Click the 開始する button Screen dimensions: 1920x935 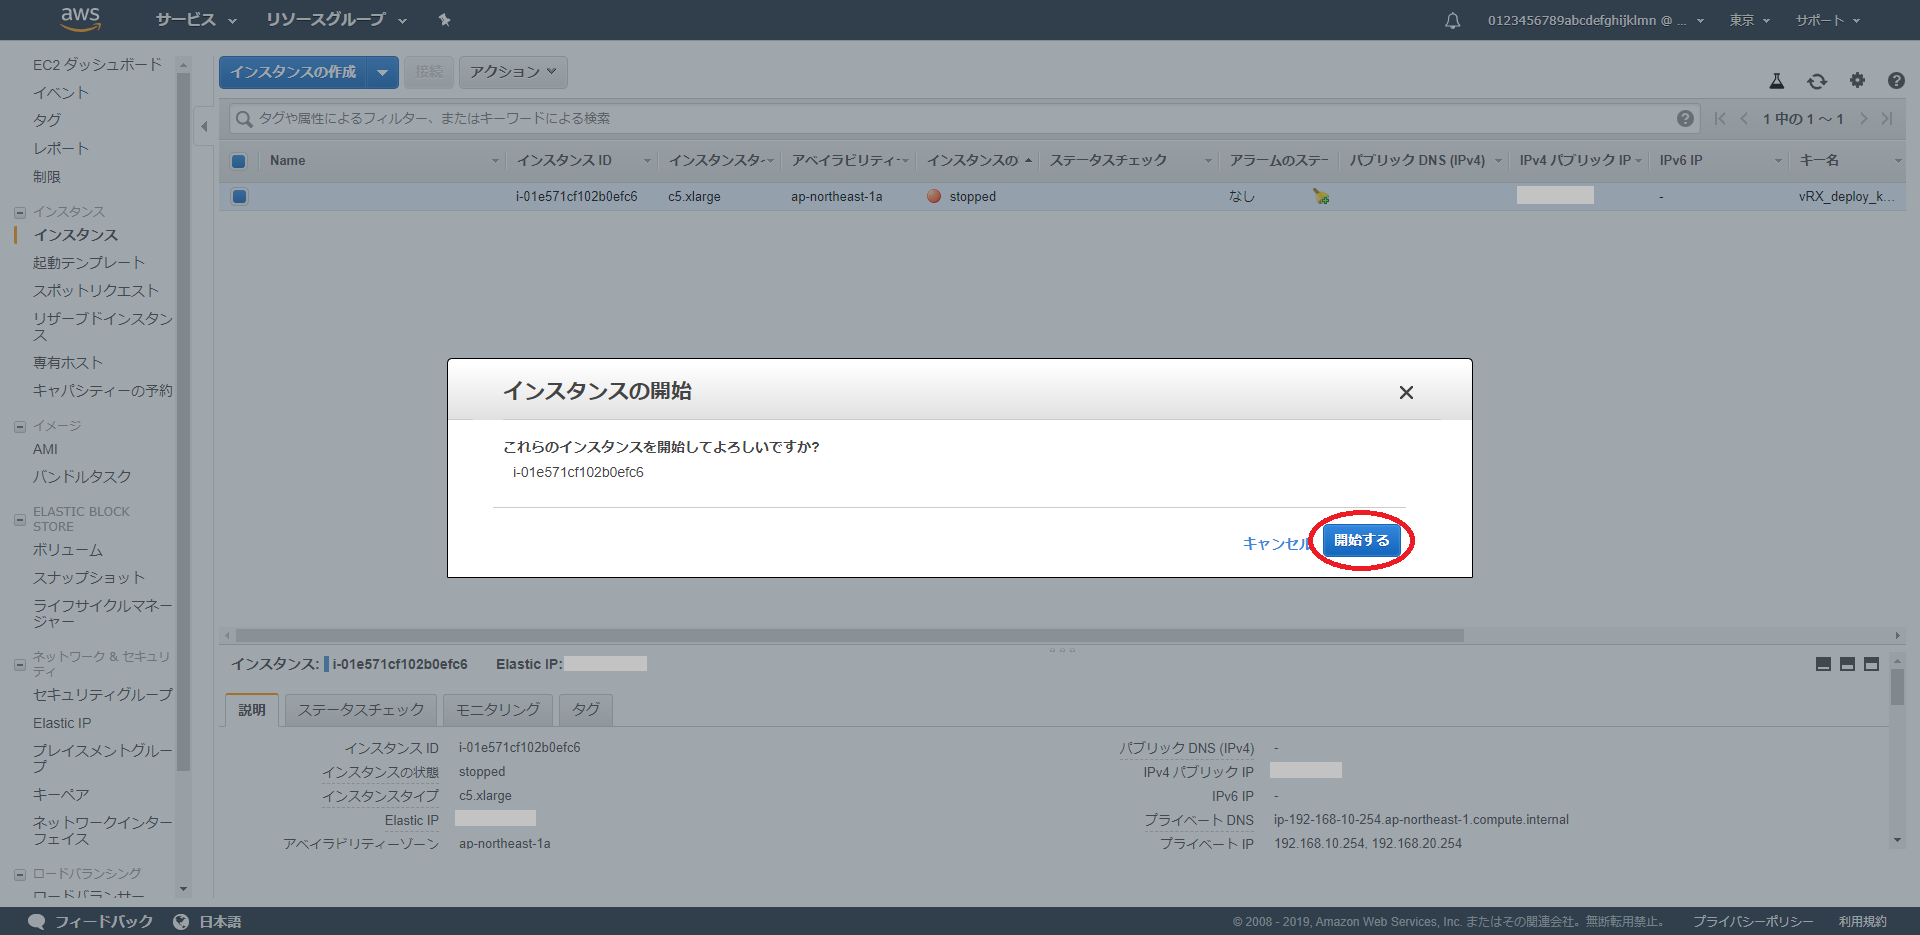point(1361,540)
